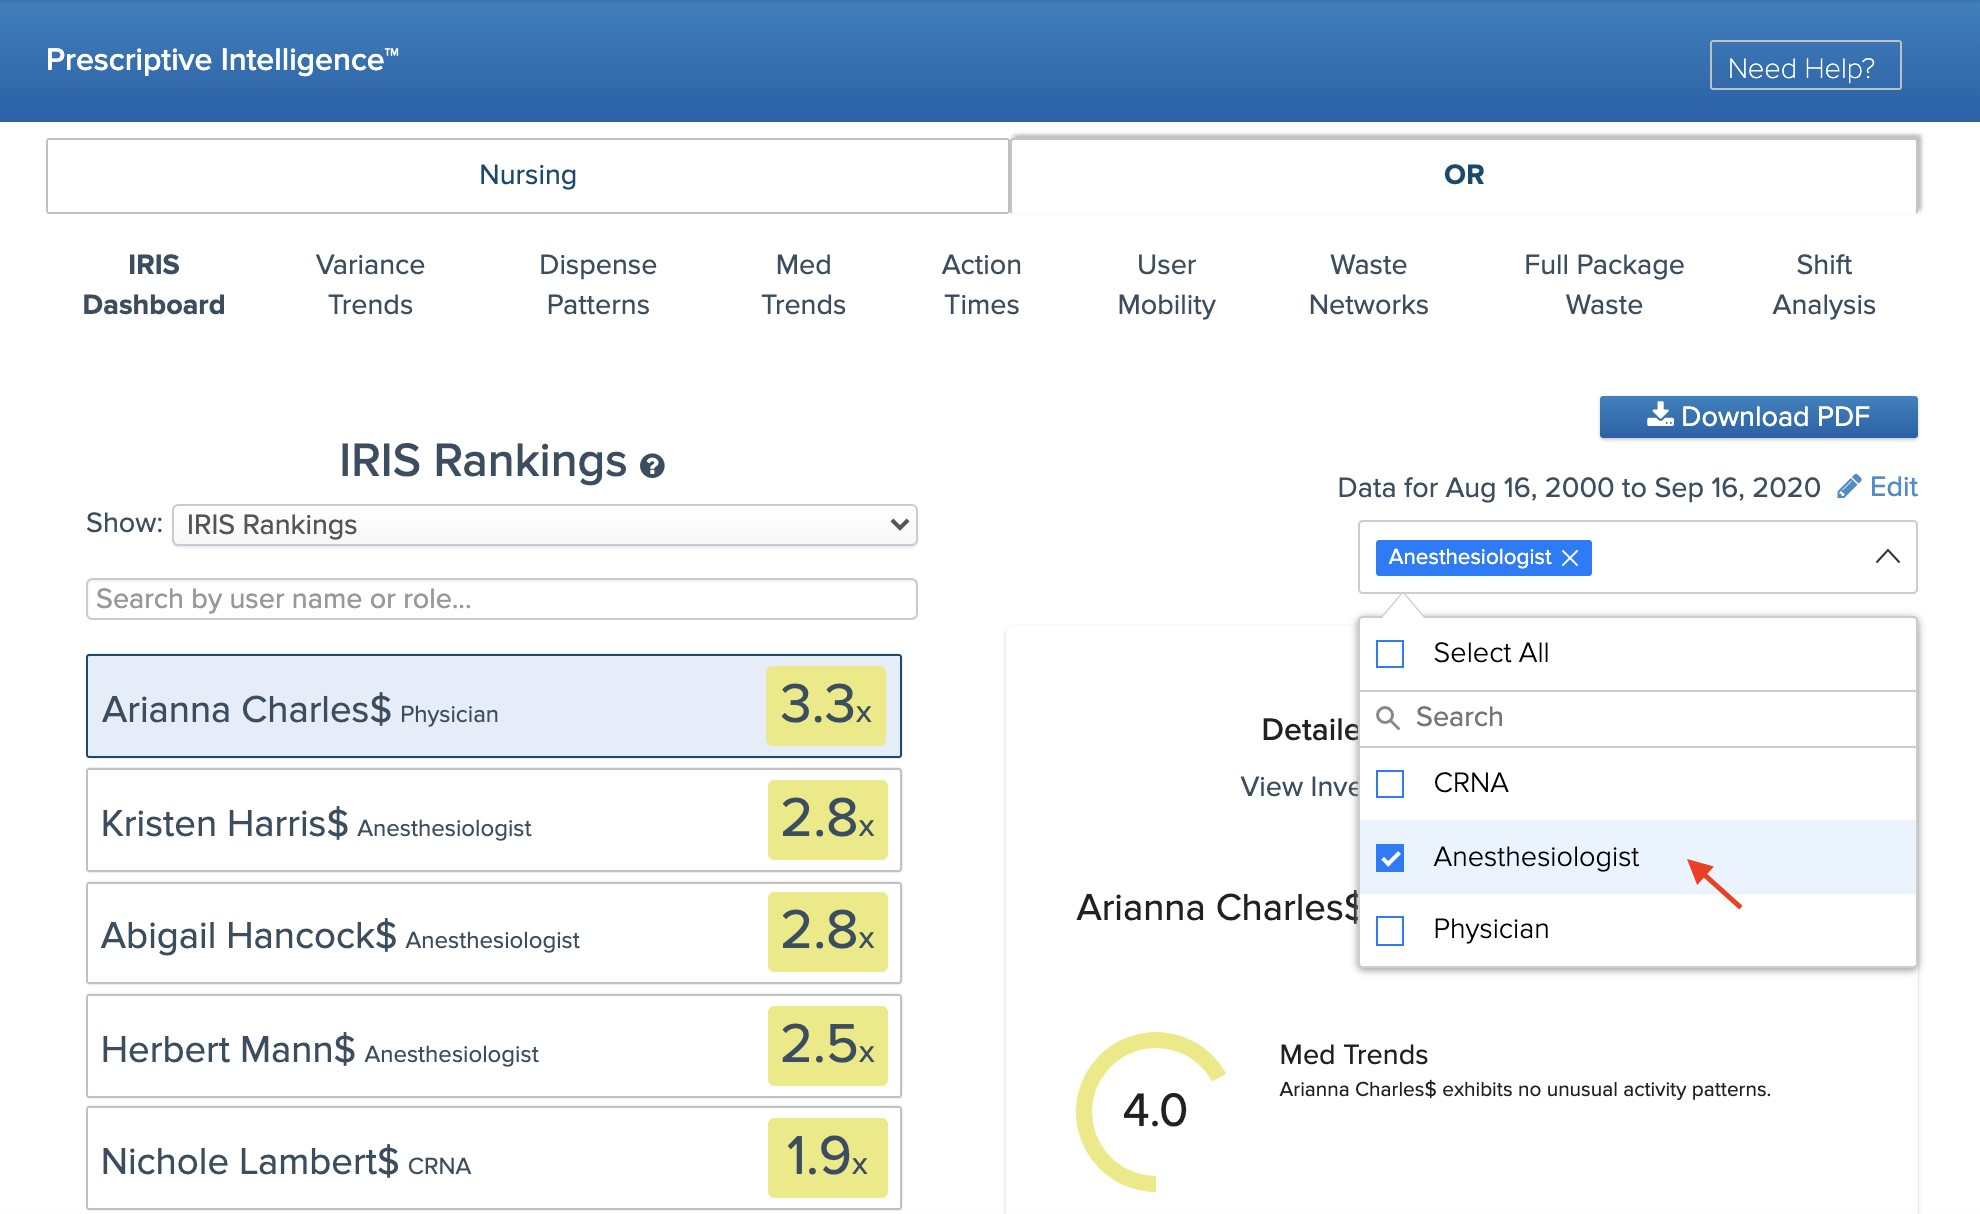Collapse the role filter with the chevron arrow
1980x1214 pixels.
[x=1887, y=557]
